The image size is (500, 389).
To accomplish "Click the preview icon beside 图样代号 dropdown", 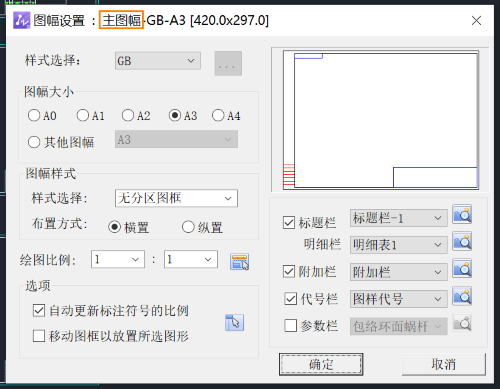I will (x=462, y=296).
